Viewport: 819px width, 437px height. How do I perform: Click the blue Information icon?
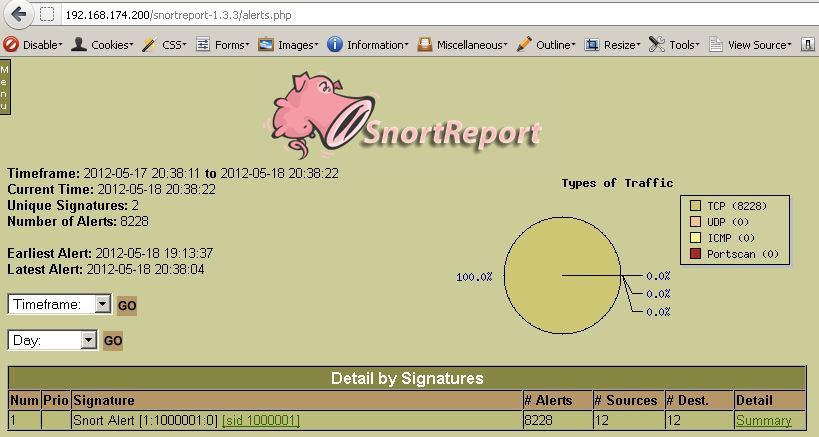pyautogui.click(x=335, y=44)
